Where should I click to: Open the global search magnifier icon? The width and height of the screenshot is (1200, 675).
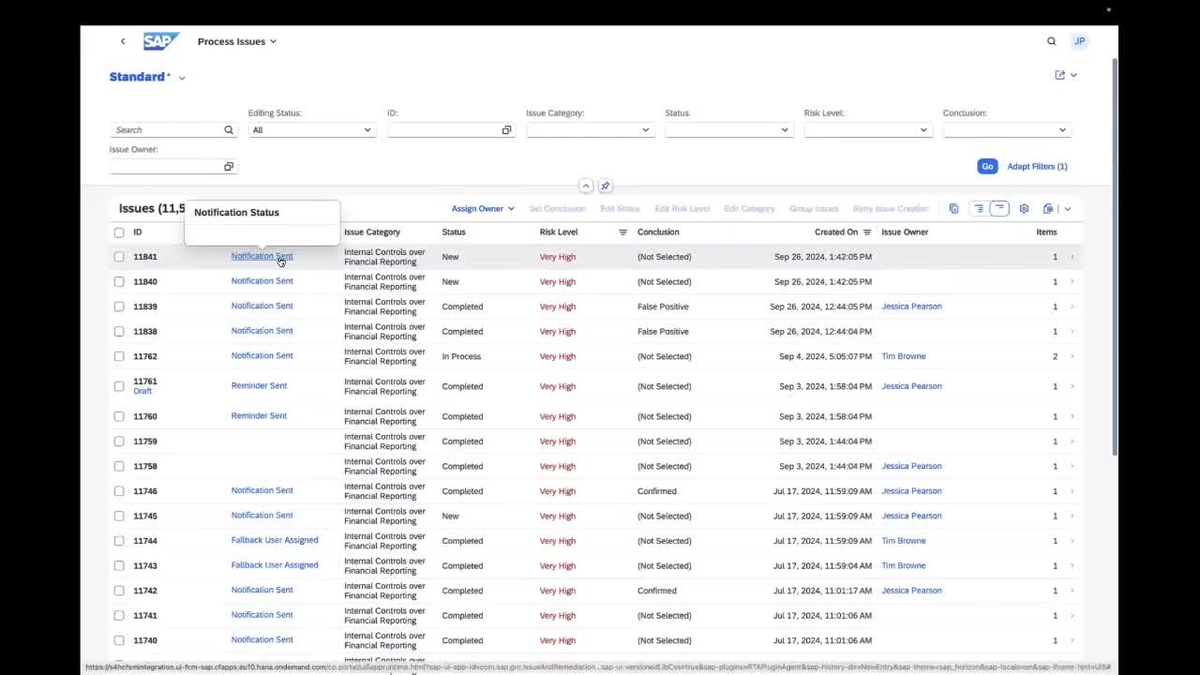[x=1051, y=41]
